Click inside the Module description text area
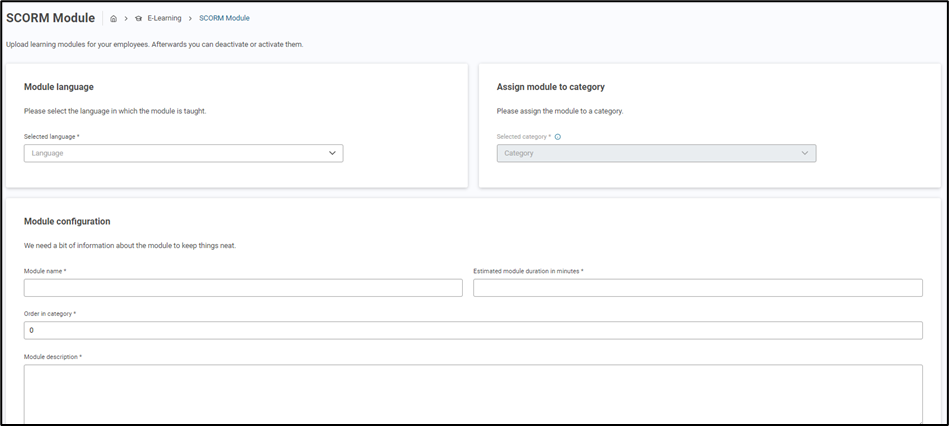949x426 pixels. 473,393
